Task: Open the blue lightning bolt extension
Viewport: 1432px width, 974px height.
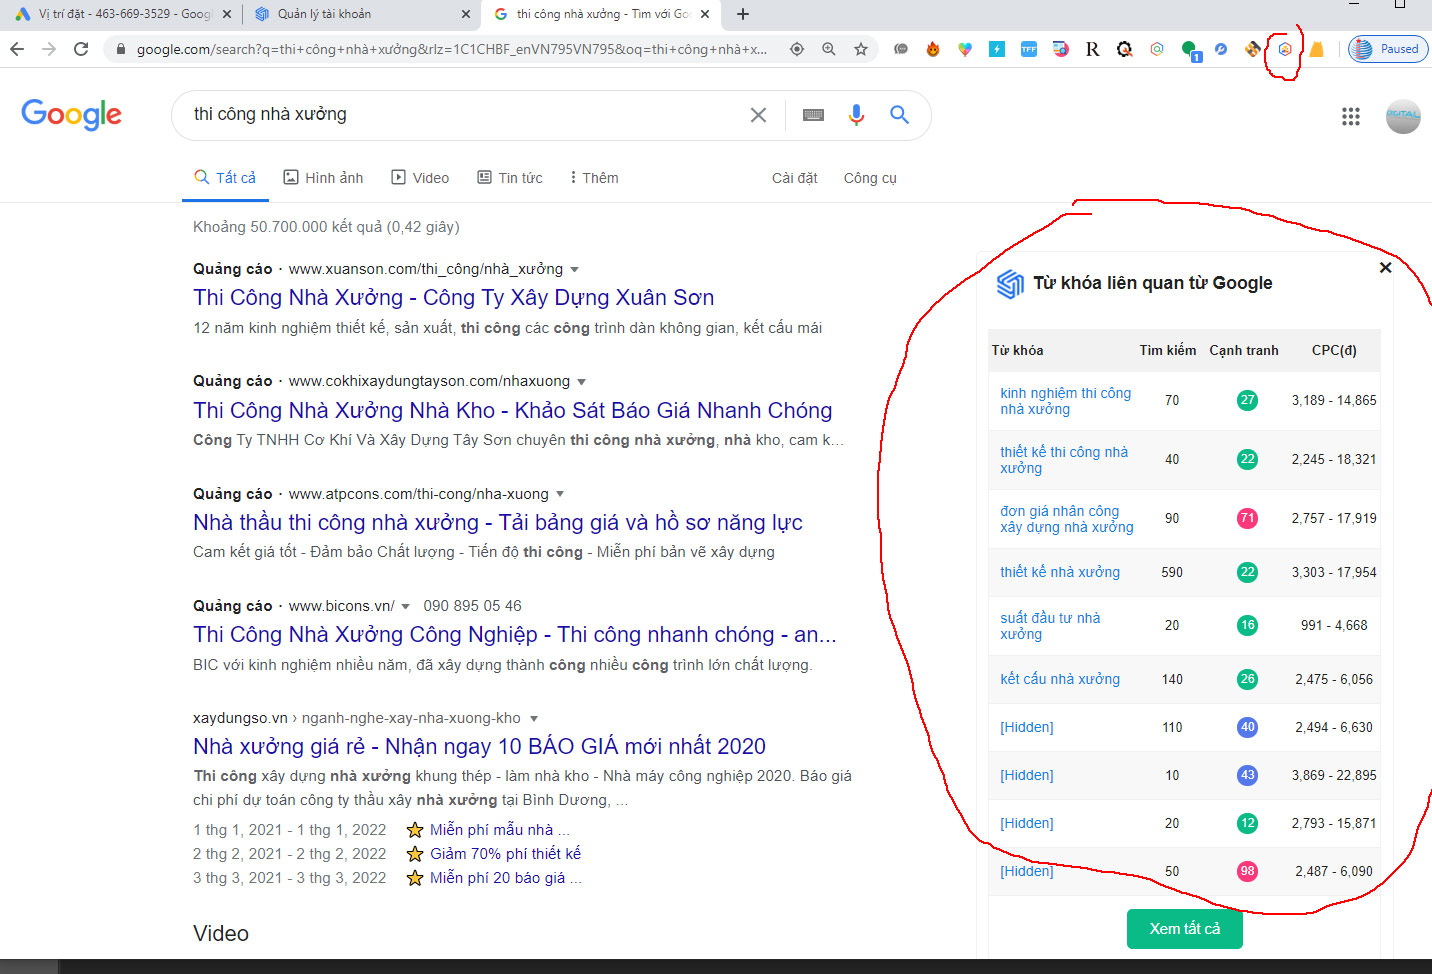Action: pyautogui.click(x=997, y=49)
